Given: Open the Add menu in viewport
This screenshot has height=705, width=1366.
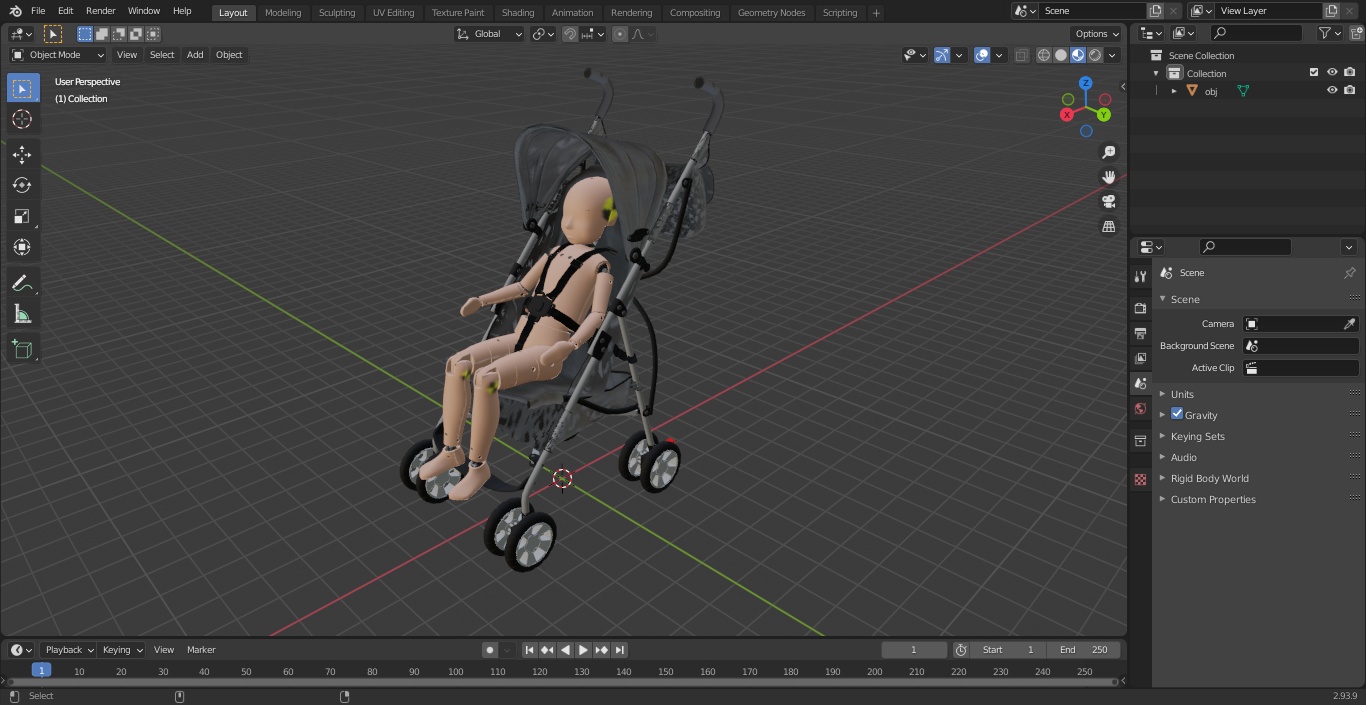Looking at the screenshot, I should tap(195, 55).
